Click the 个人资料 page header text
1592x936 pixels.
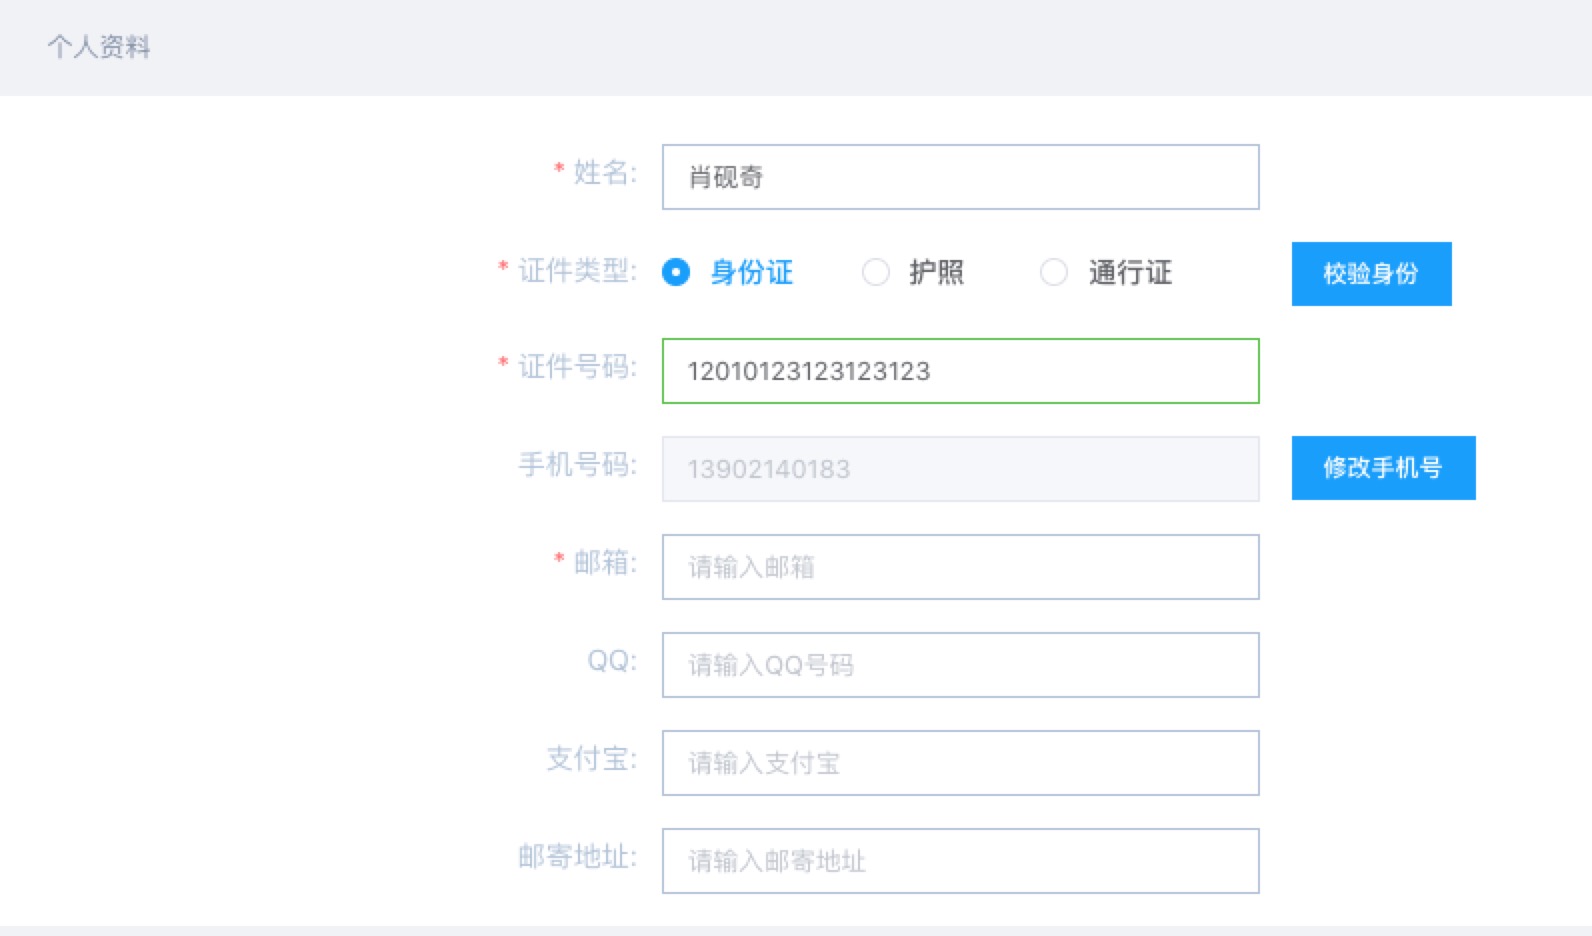point(98,47)
